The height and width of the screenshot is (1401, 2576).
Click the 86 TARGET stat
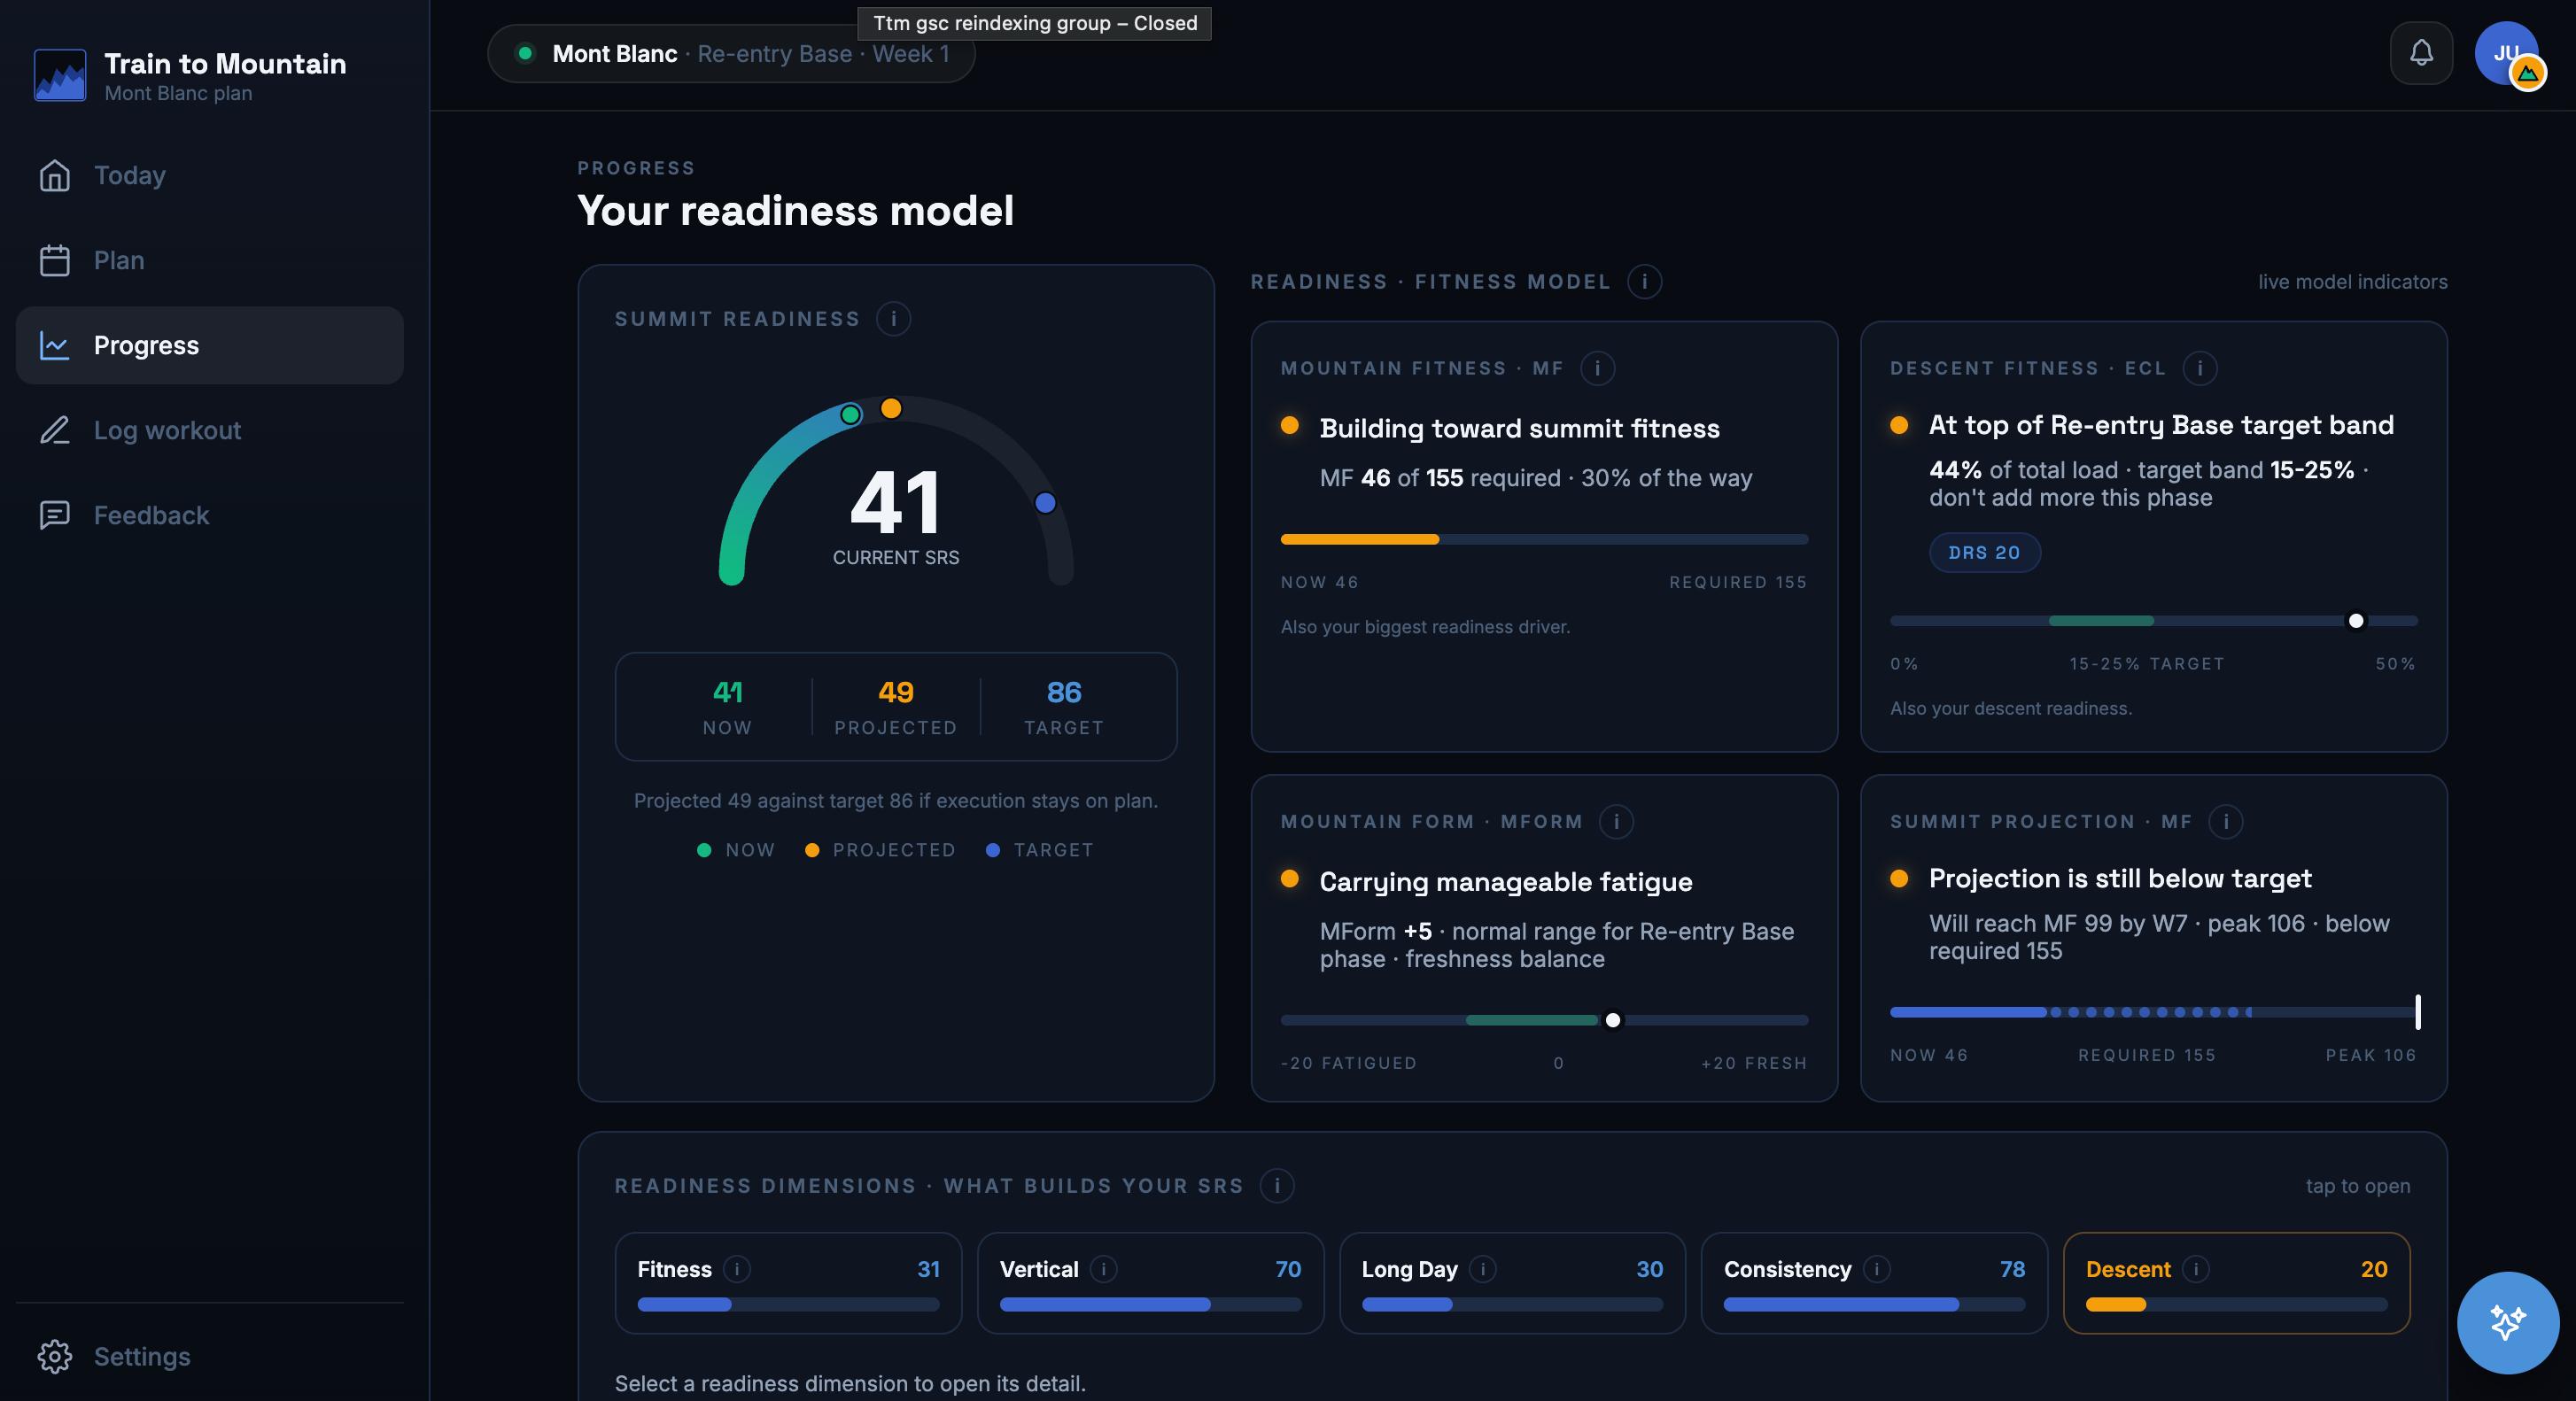(x=1063, y=707)
